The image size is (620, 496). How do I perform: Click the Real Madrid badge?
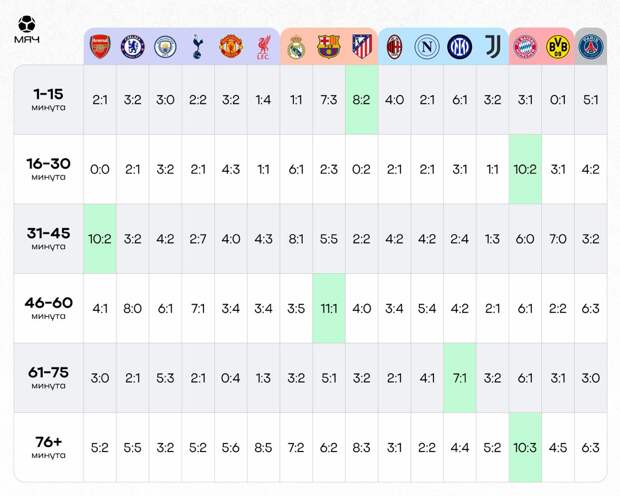click(x=296, y=46)
